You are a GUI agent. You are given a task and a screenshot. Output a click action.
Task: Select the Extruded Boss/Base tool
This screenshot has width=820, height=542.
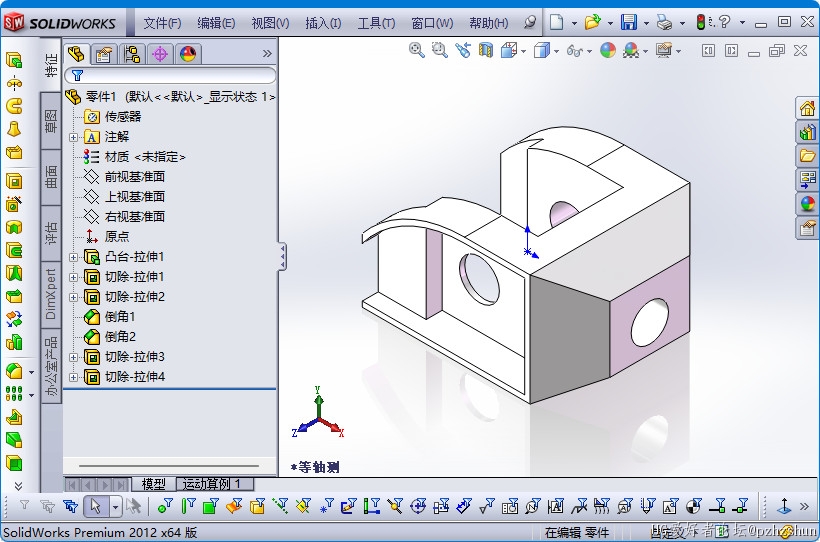point(14,60)
